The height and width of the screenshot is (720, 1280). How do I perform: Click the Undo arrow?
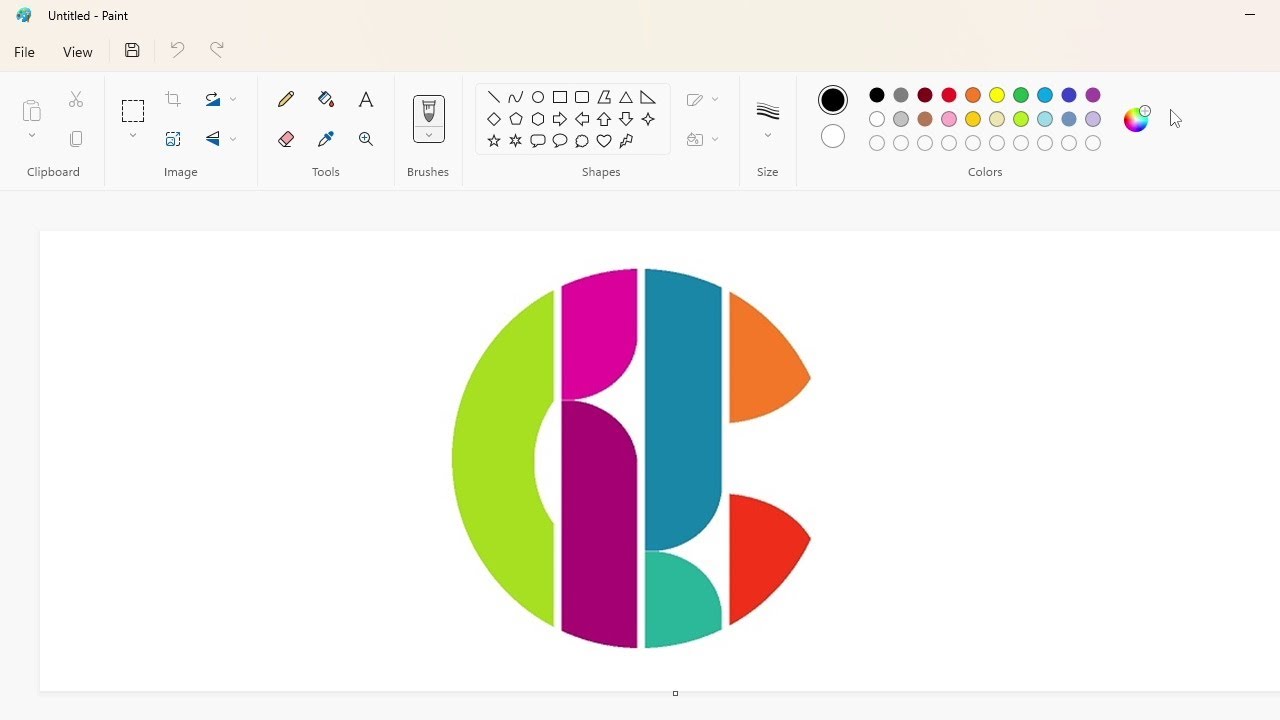coord(177,50)
